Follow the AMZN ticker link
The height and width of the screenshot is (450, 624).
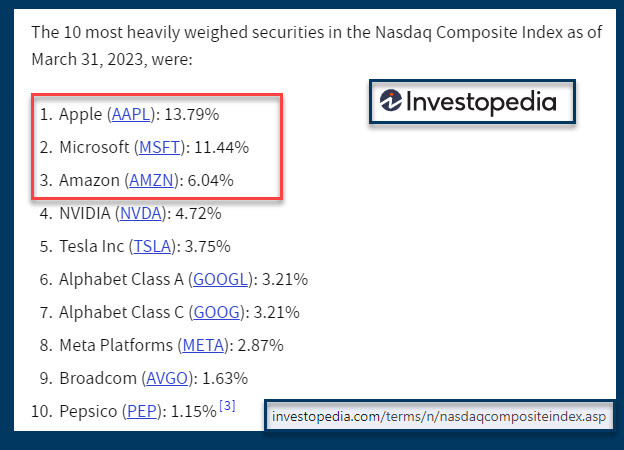151,180
